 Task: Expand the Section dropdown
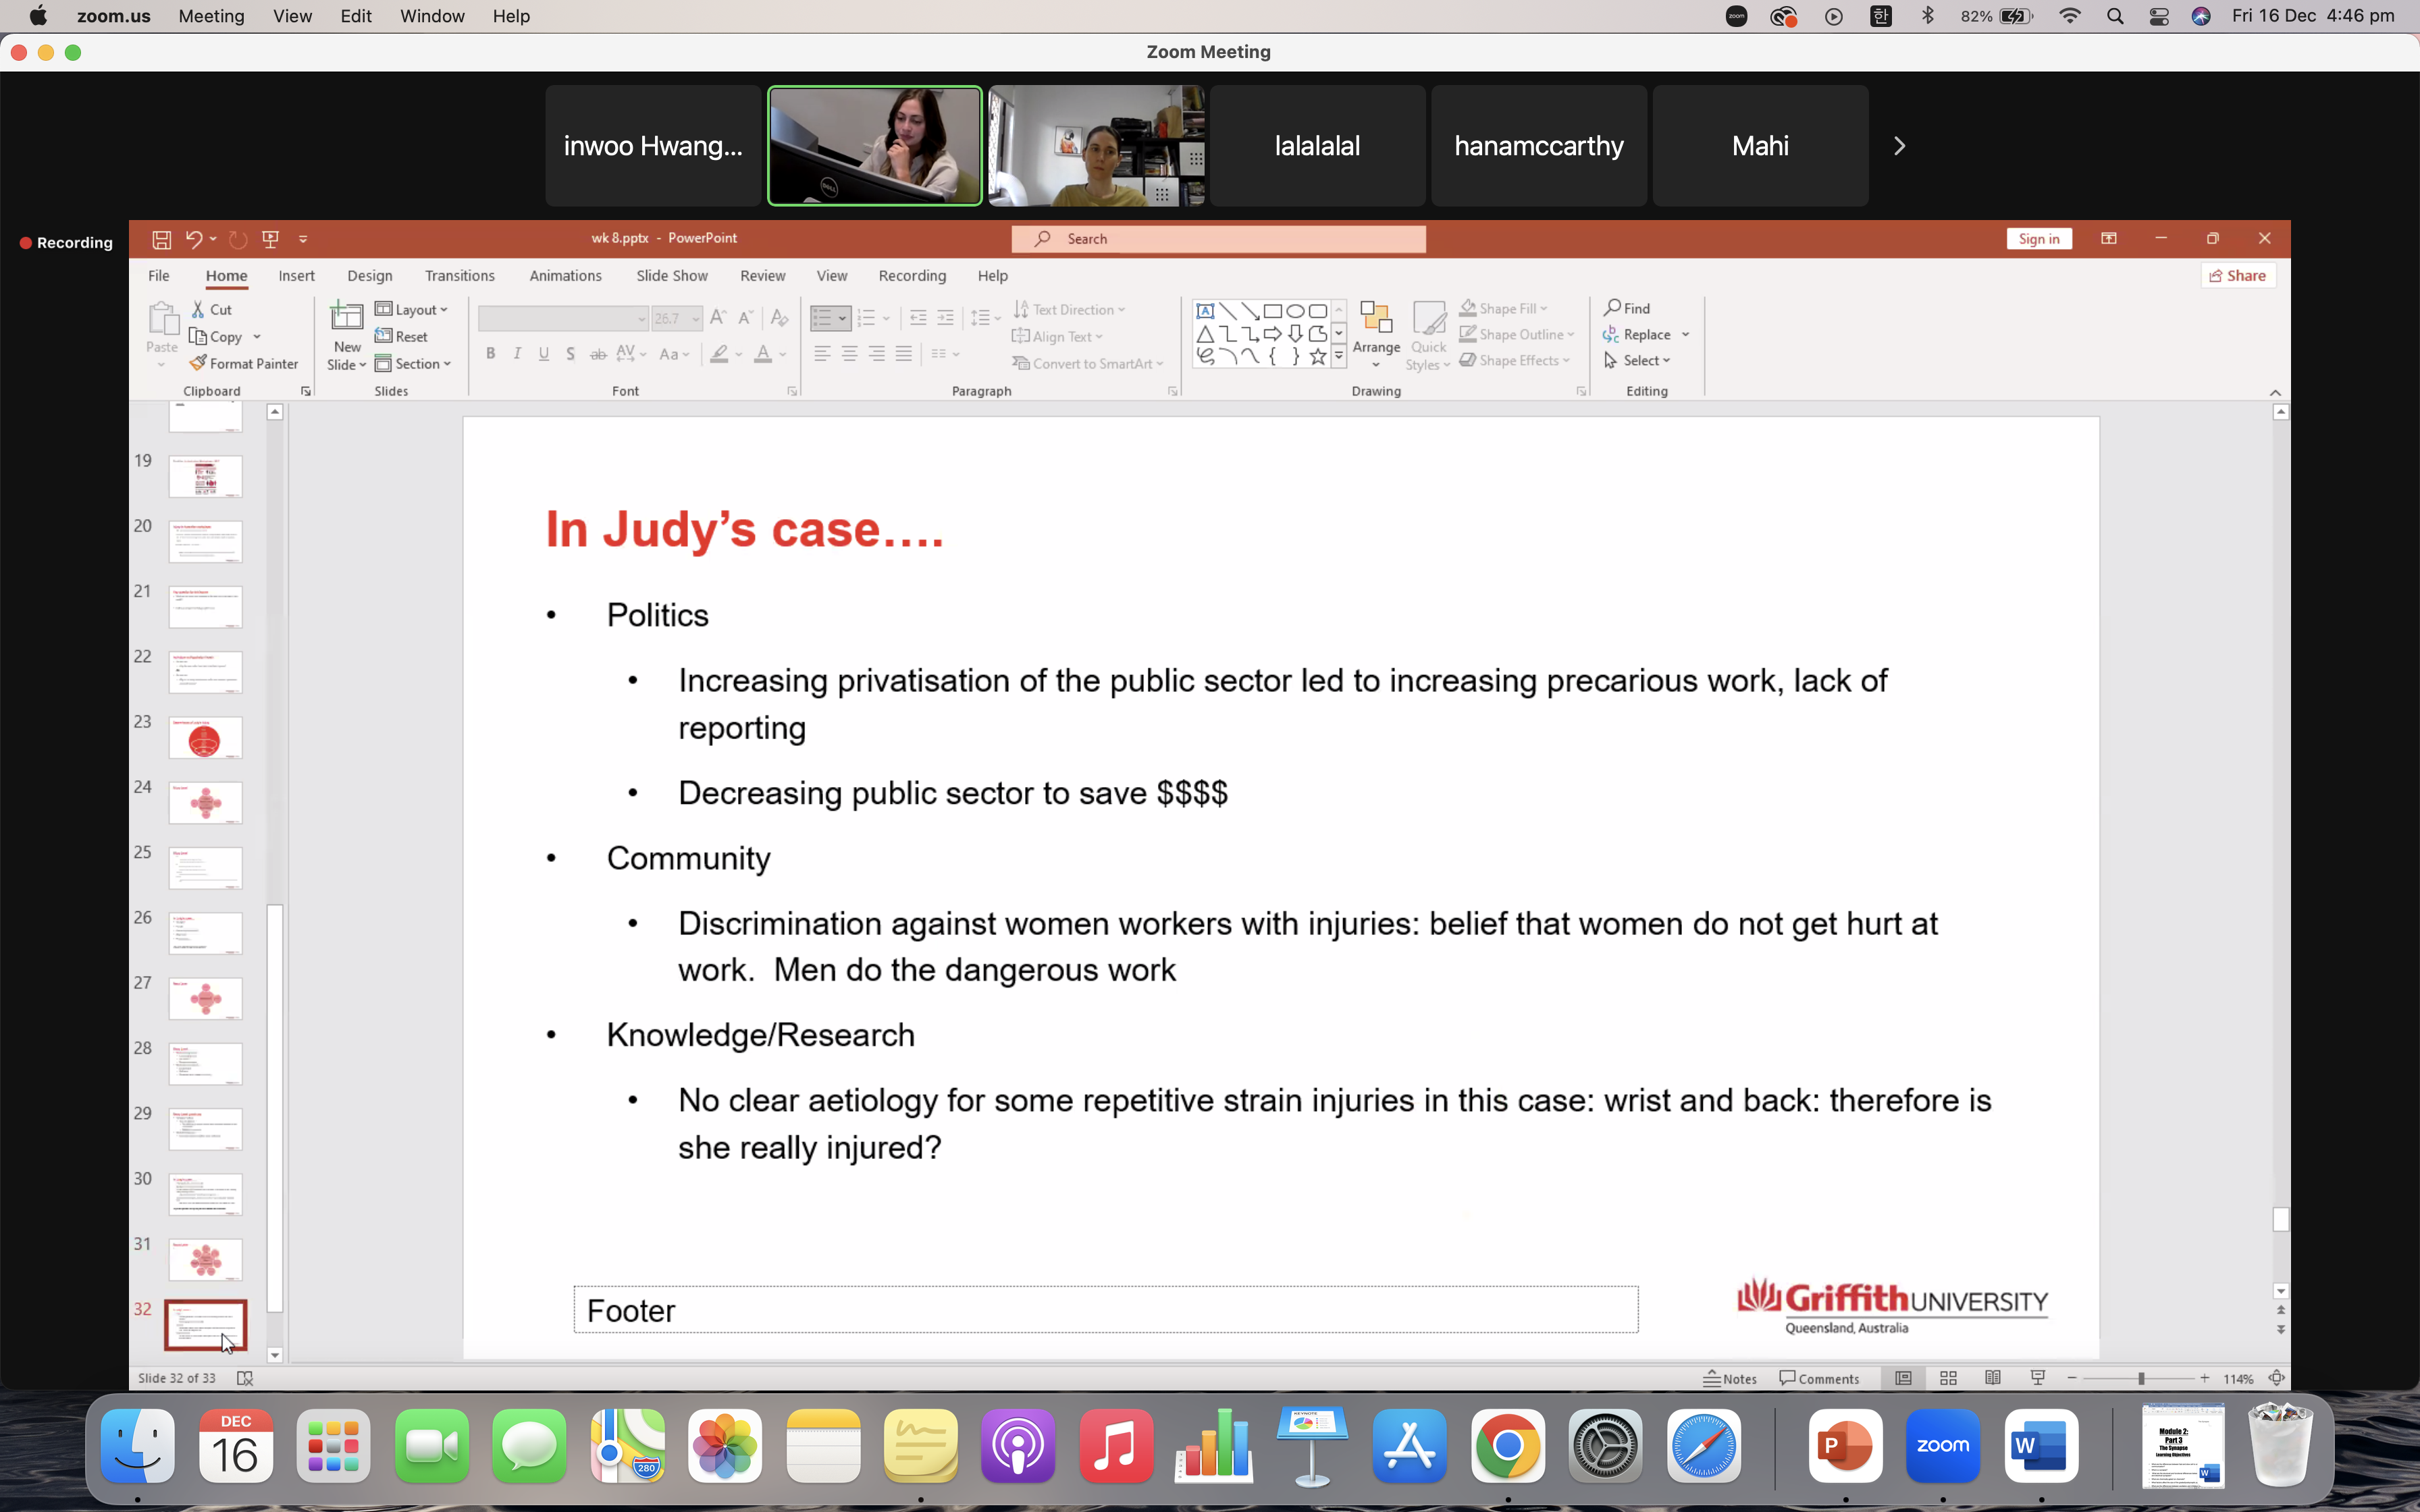tap(414, 364)
